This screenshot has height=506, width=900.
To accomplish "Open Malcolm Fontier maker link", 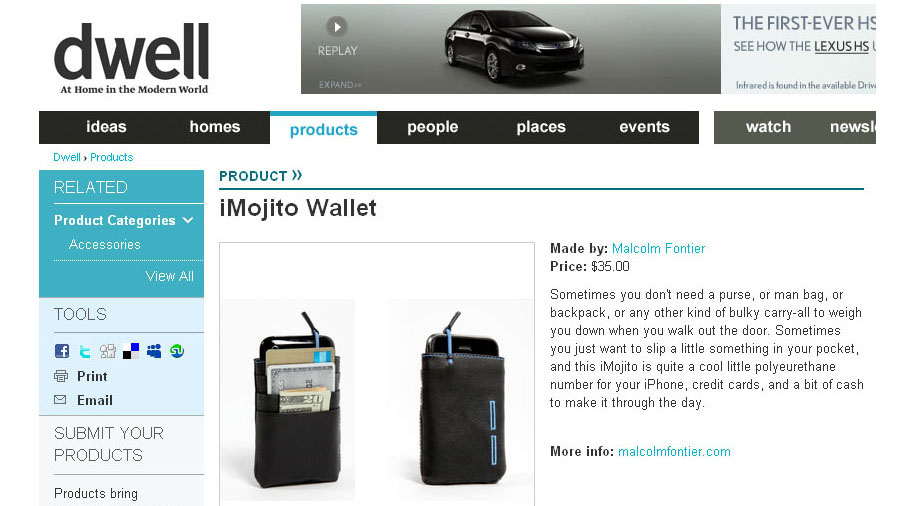I will 658,248.
